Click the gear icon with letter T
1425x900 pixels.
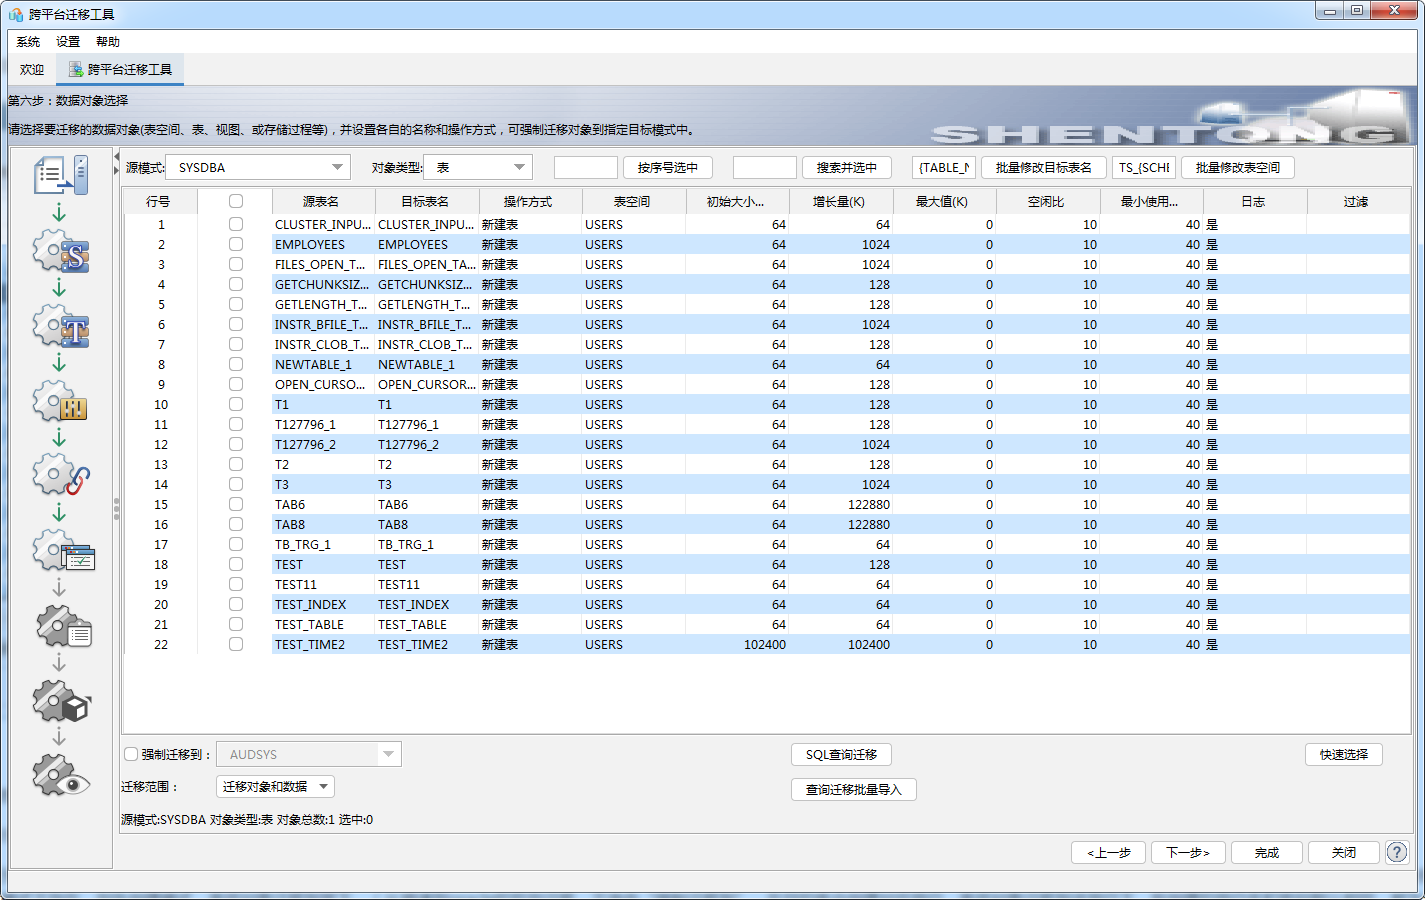[x=60, y=327]
